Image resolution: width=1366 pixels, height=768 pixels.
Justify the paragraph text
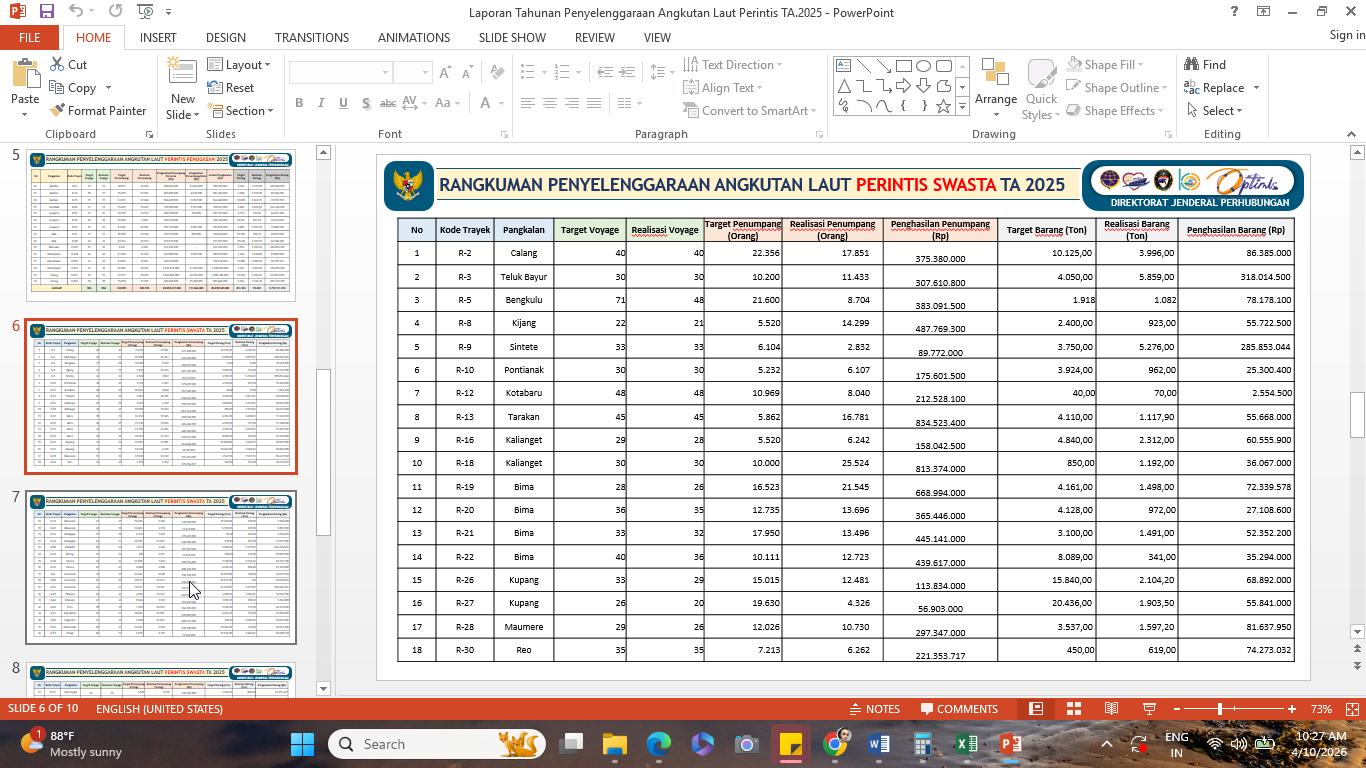pyautogui.click(x=594, y=103)
